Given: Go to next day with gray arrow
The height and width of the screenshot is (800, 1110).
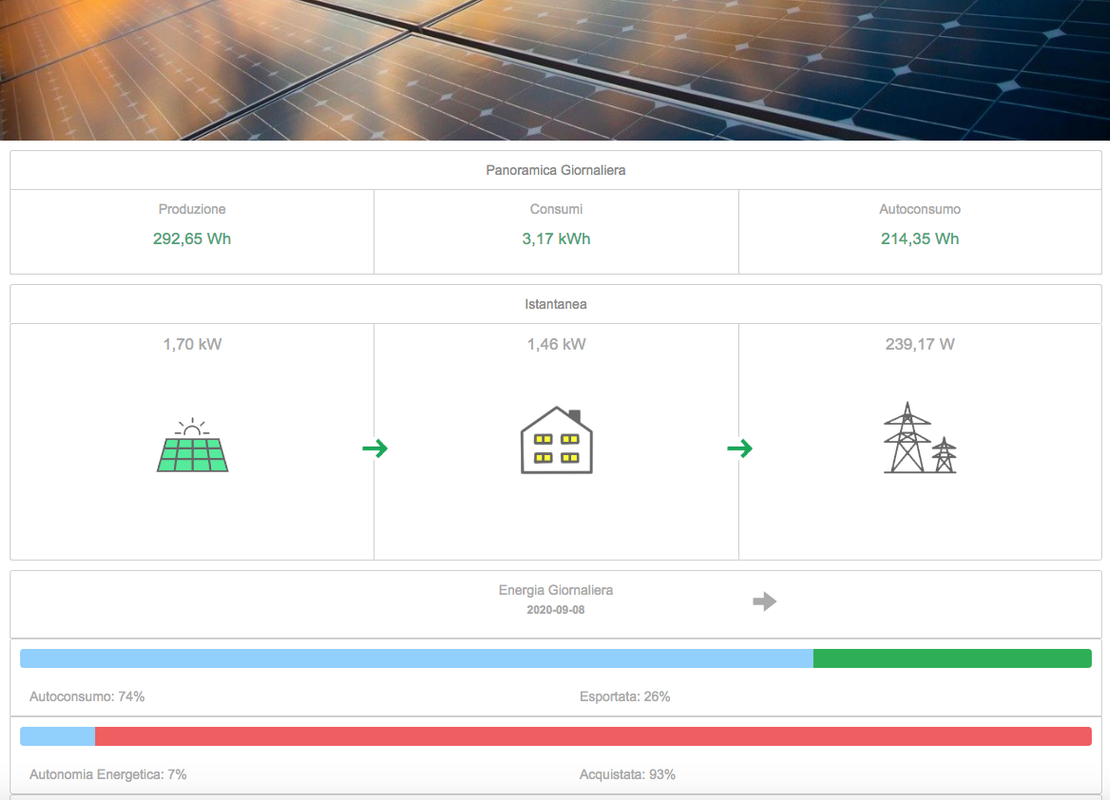Looking at the screenshot, I should [765, 602].
